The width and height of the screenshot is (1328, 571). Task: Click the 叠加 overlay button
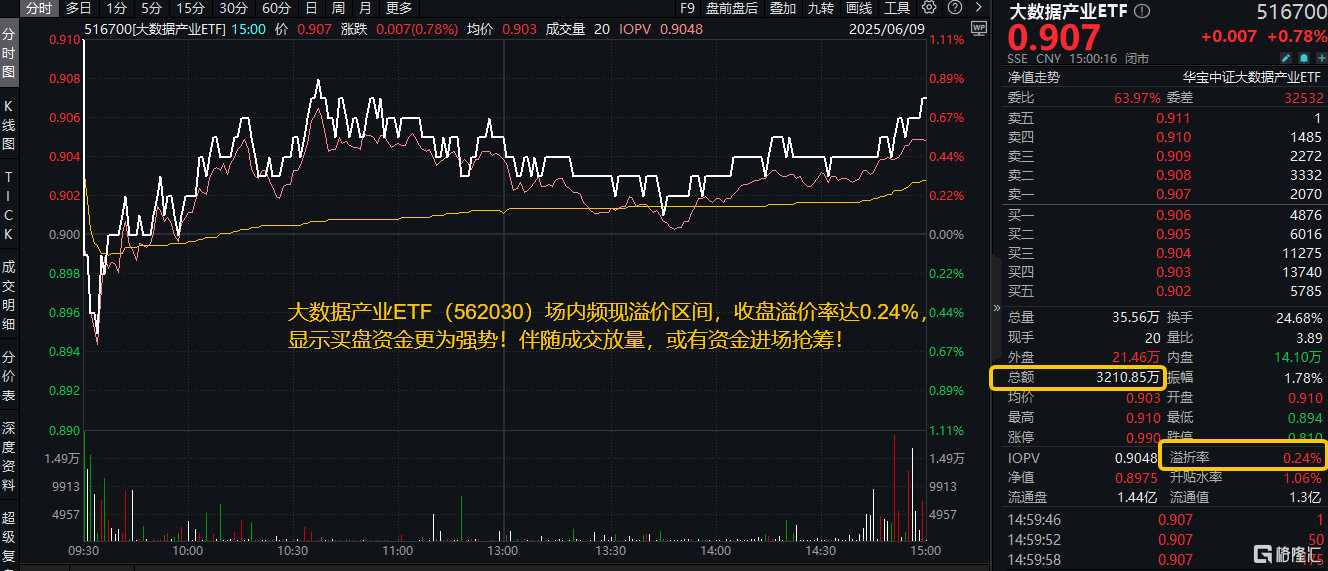(x=783, y=8)
